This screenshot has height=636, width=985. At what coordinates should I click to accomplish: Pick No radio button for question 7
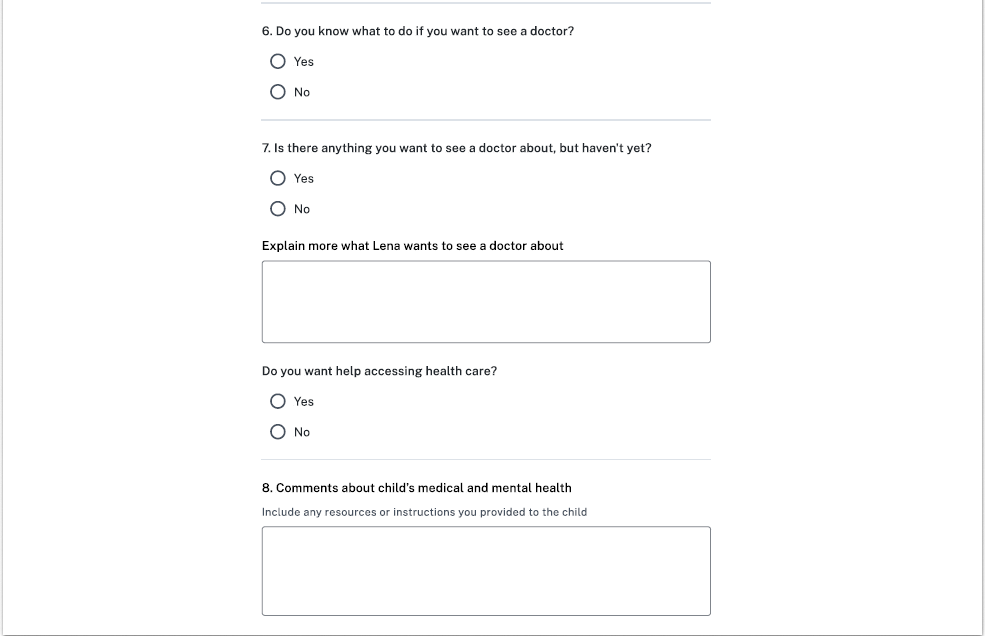(278, 209)
